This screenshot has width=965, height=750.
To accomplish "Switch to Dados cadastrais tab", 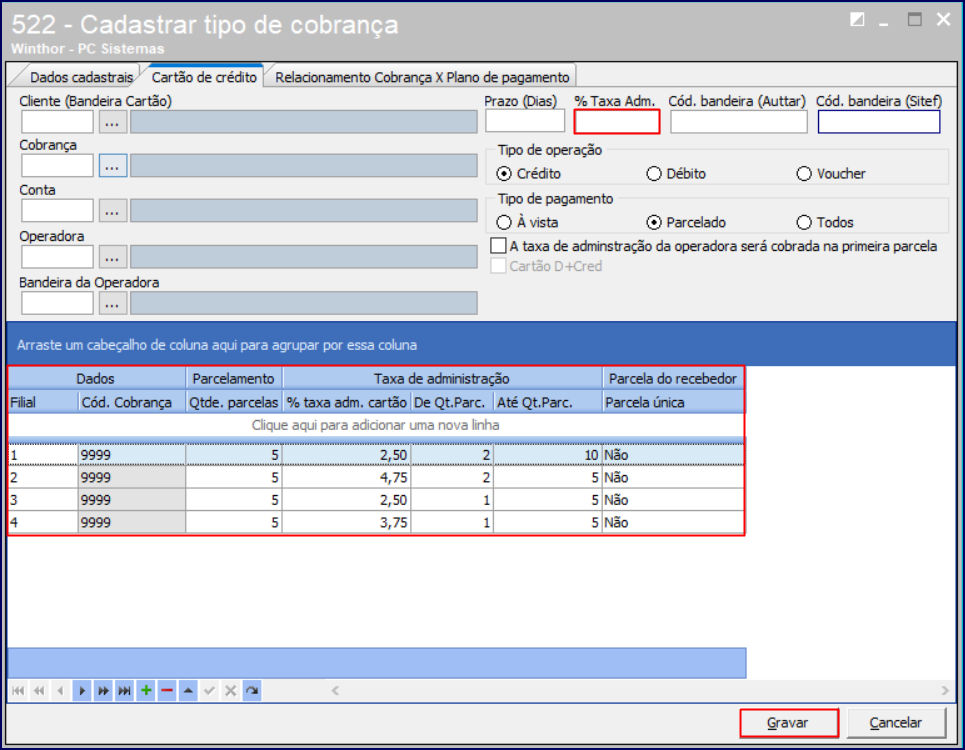I will pyautogui.click(x=81, y=78).
